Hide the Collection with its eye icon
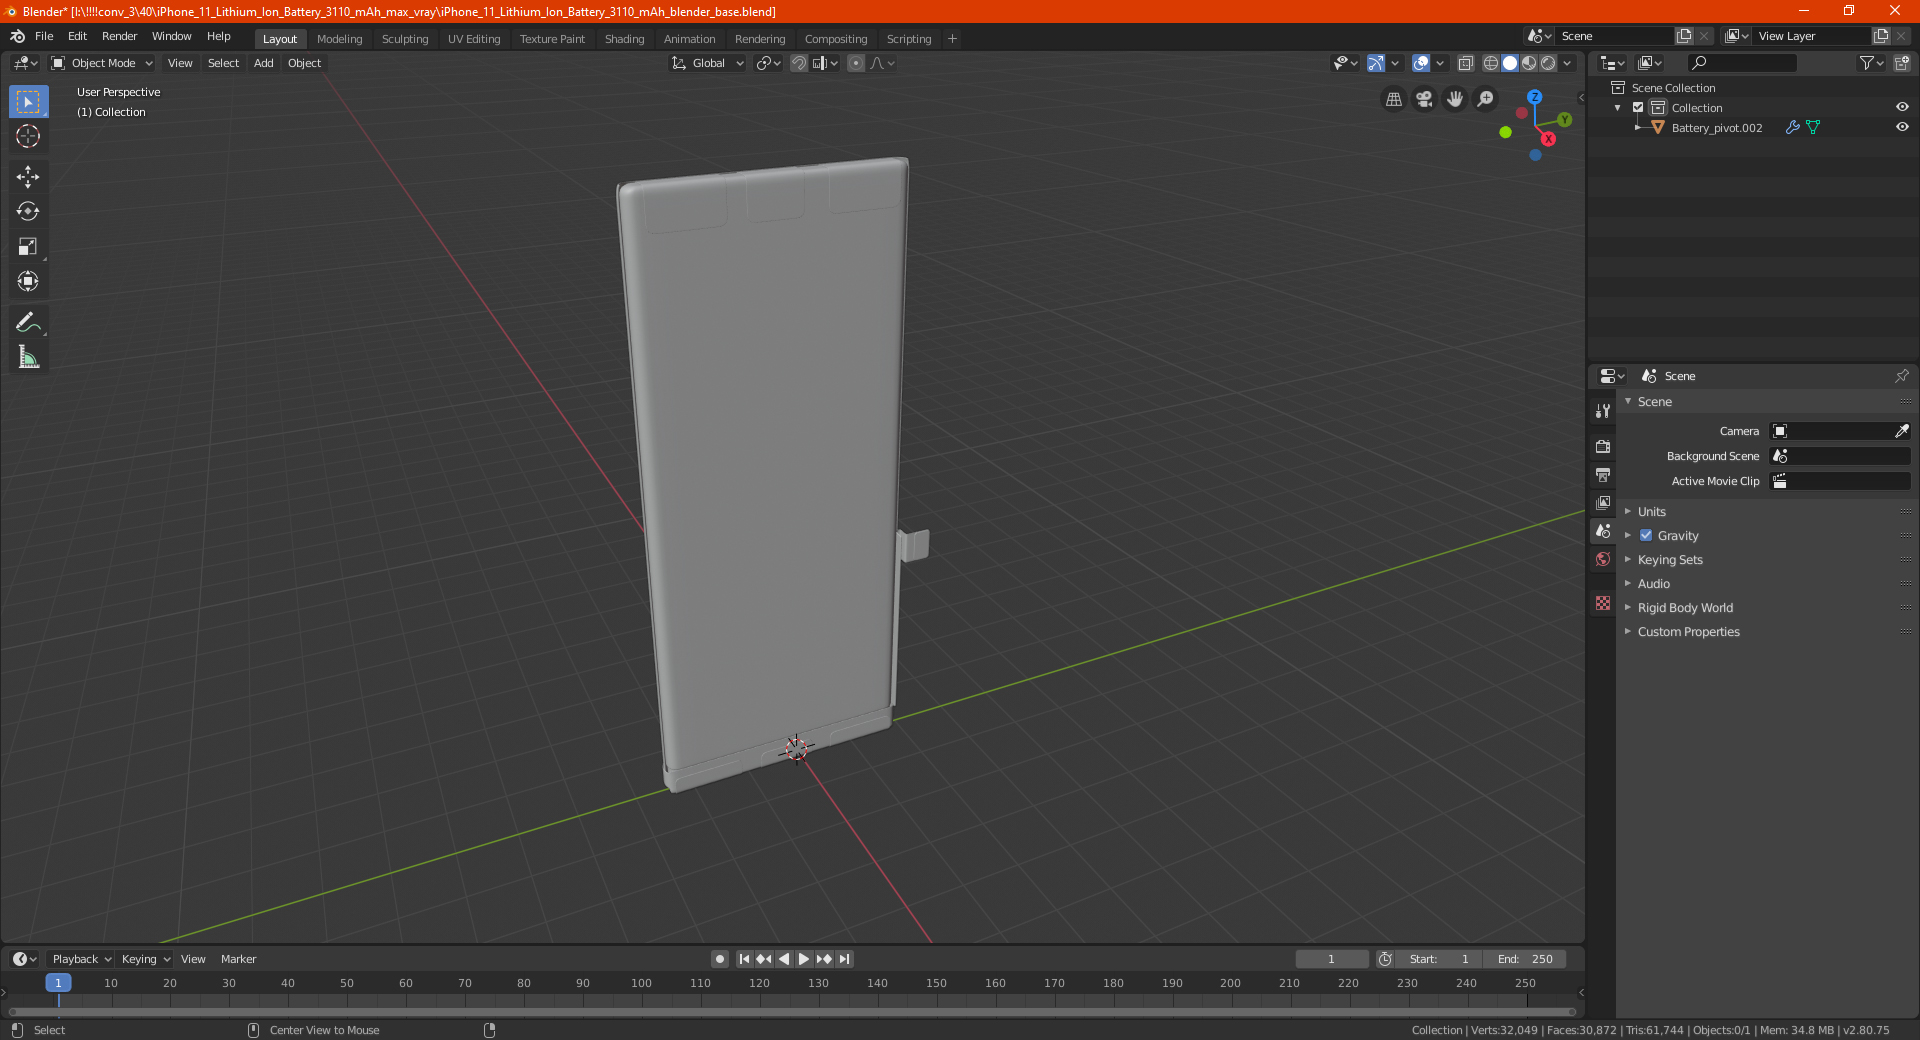Image resolution: width=1920 pixels, height=1040 pixels. (1902, 107)
